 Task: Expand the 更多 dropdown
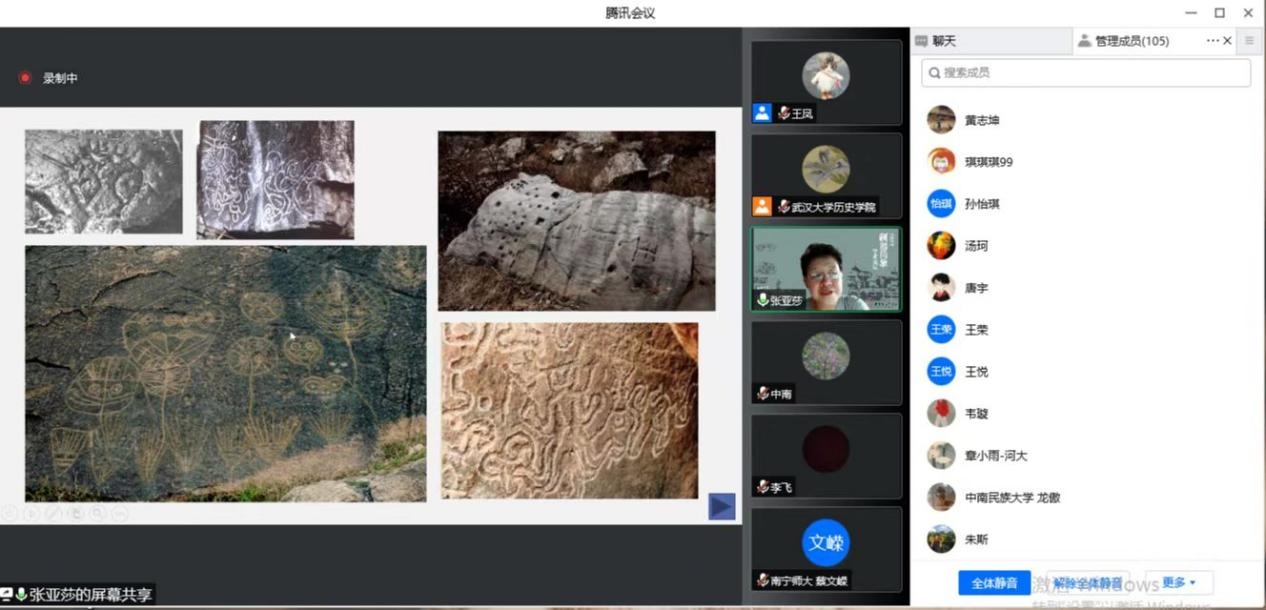coord(1178,583)
